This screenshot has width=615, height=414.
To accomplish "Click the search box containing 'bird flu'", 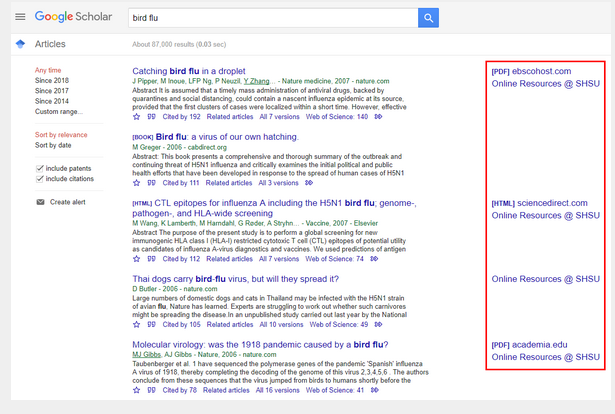I will point(270,18).
